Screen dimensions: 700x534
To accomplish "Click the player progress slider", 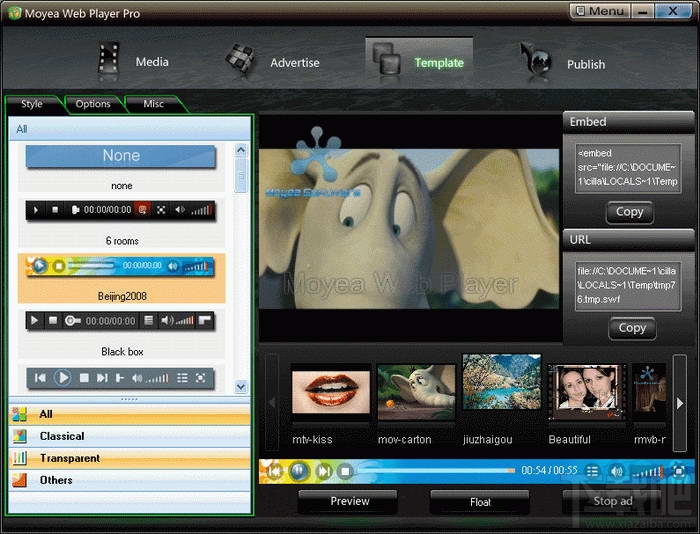I will click(437, 471).
